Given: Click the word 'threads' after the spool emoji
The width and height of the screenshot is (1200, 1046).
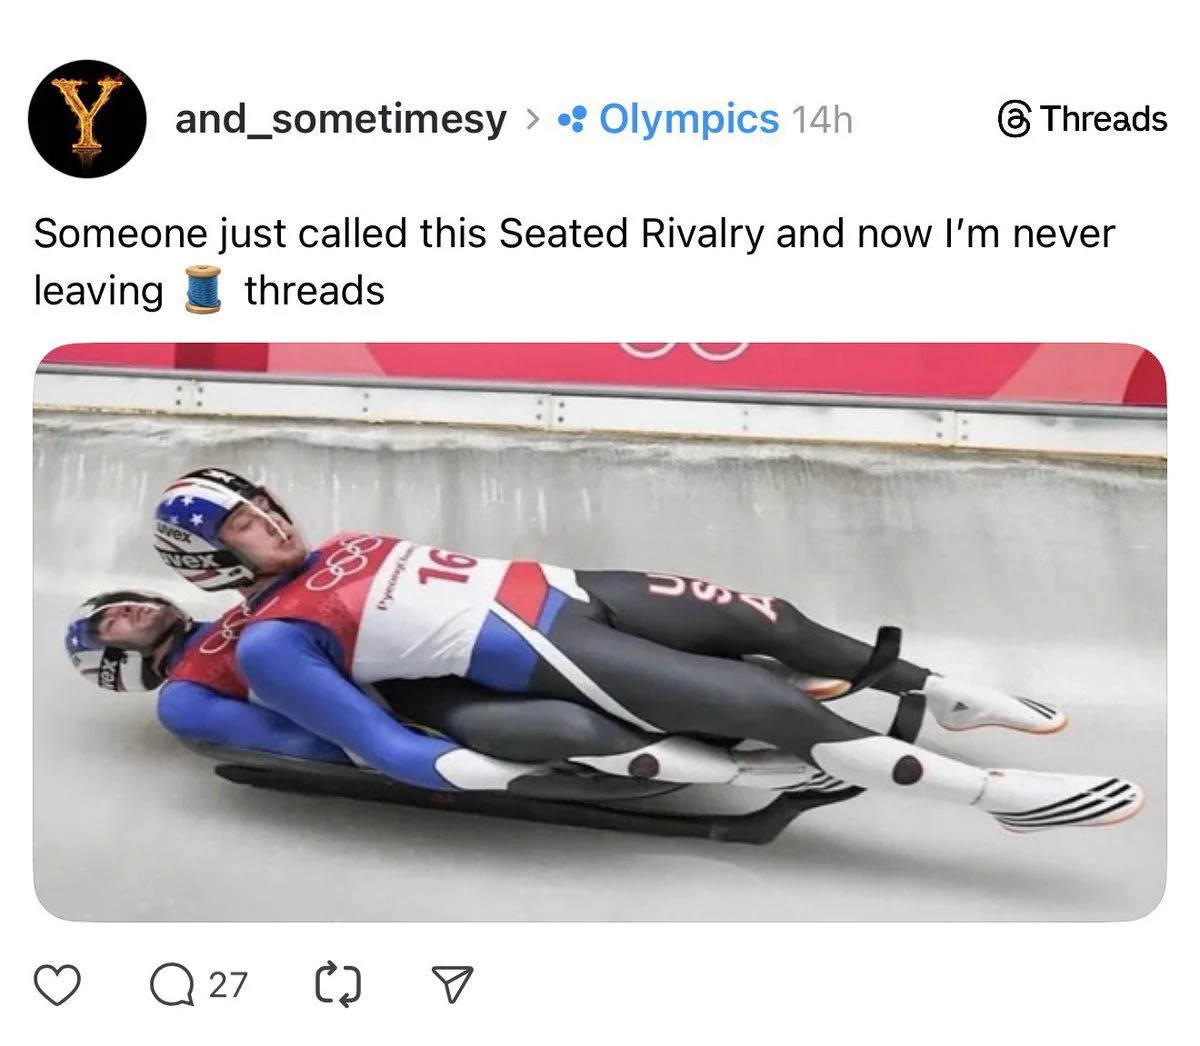Looking at the screenshot, I should coord(314,291).
